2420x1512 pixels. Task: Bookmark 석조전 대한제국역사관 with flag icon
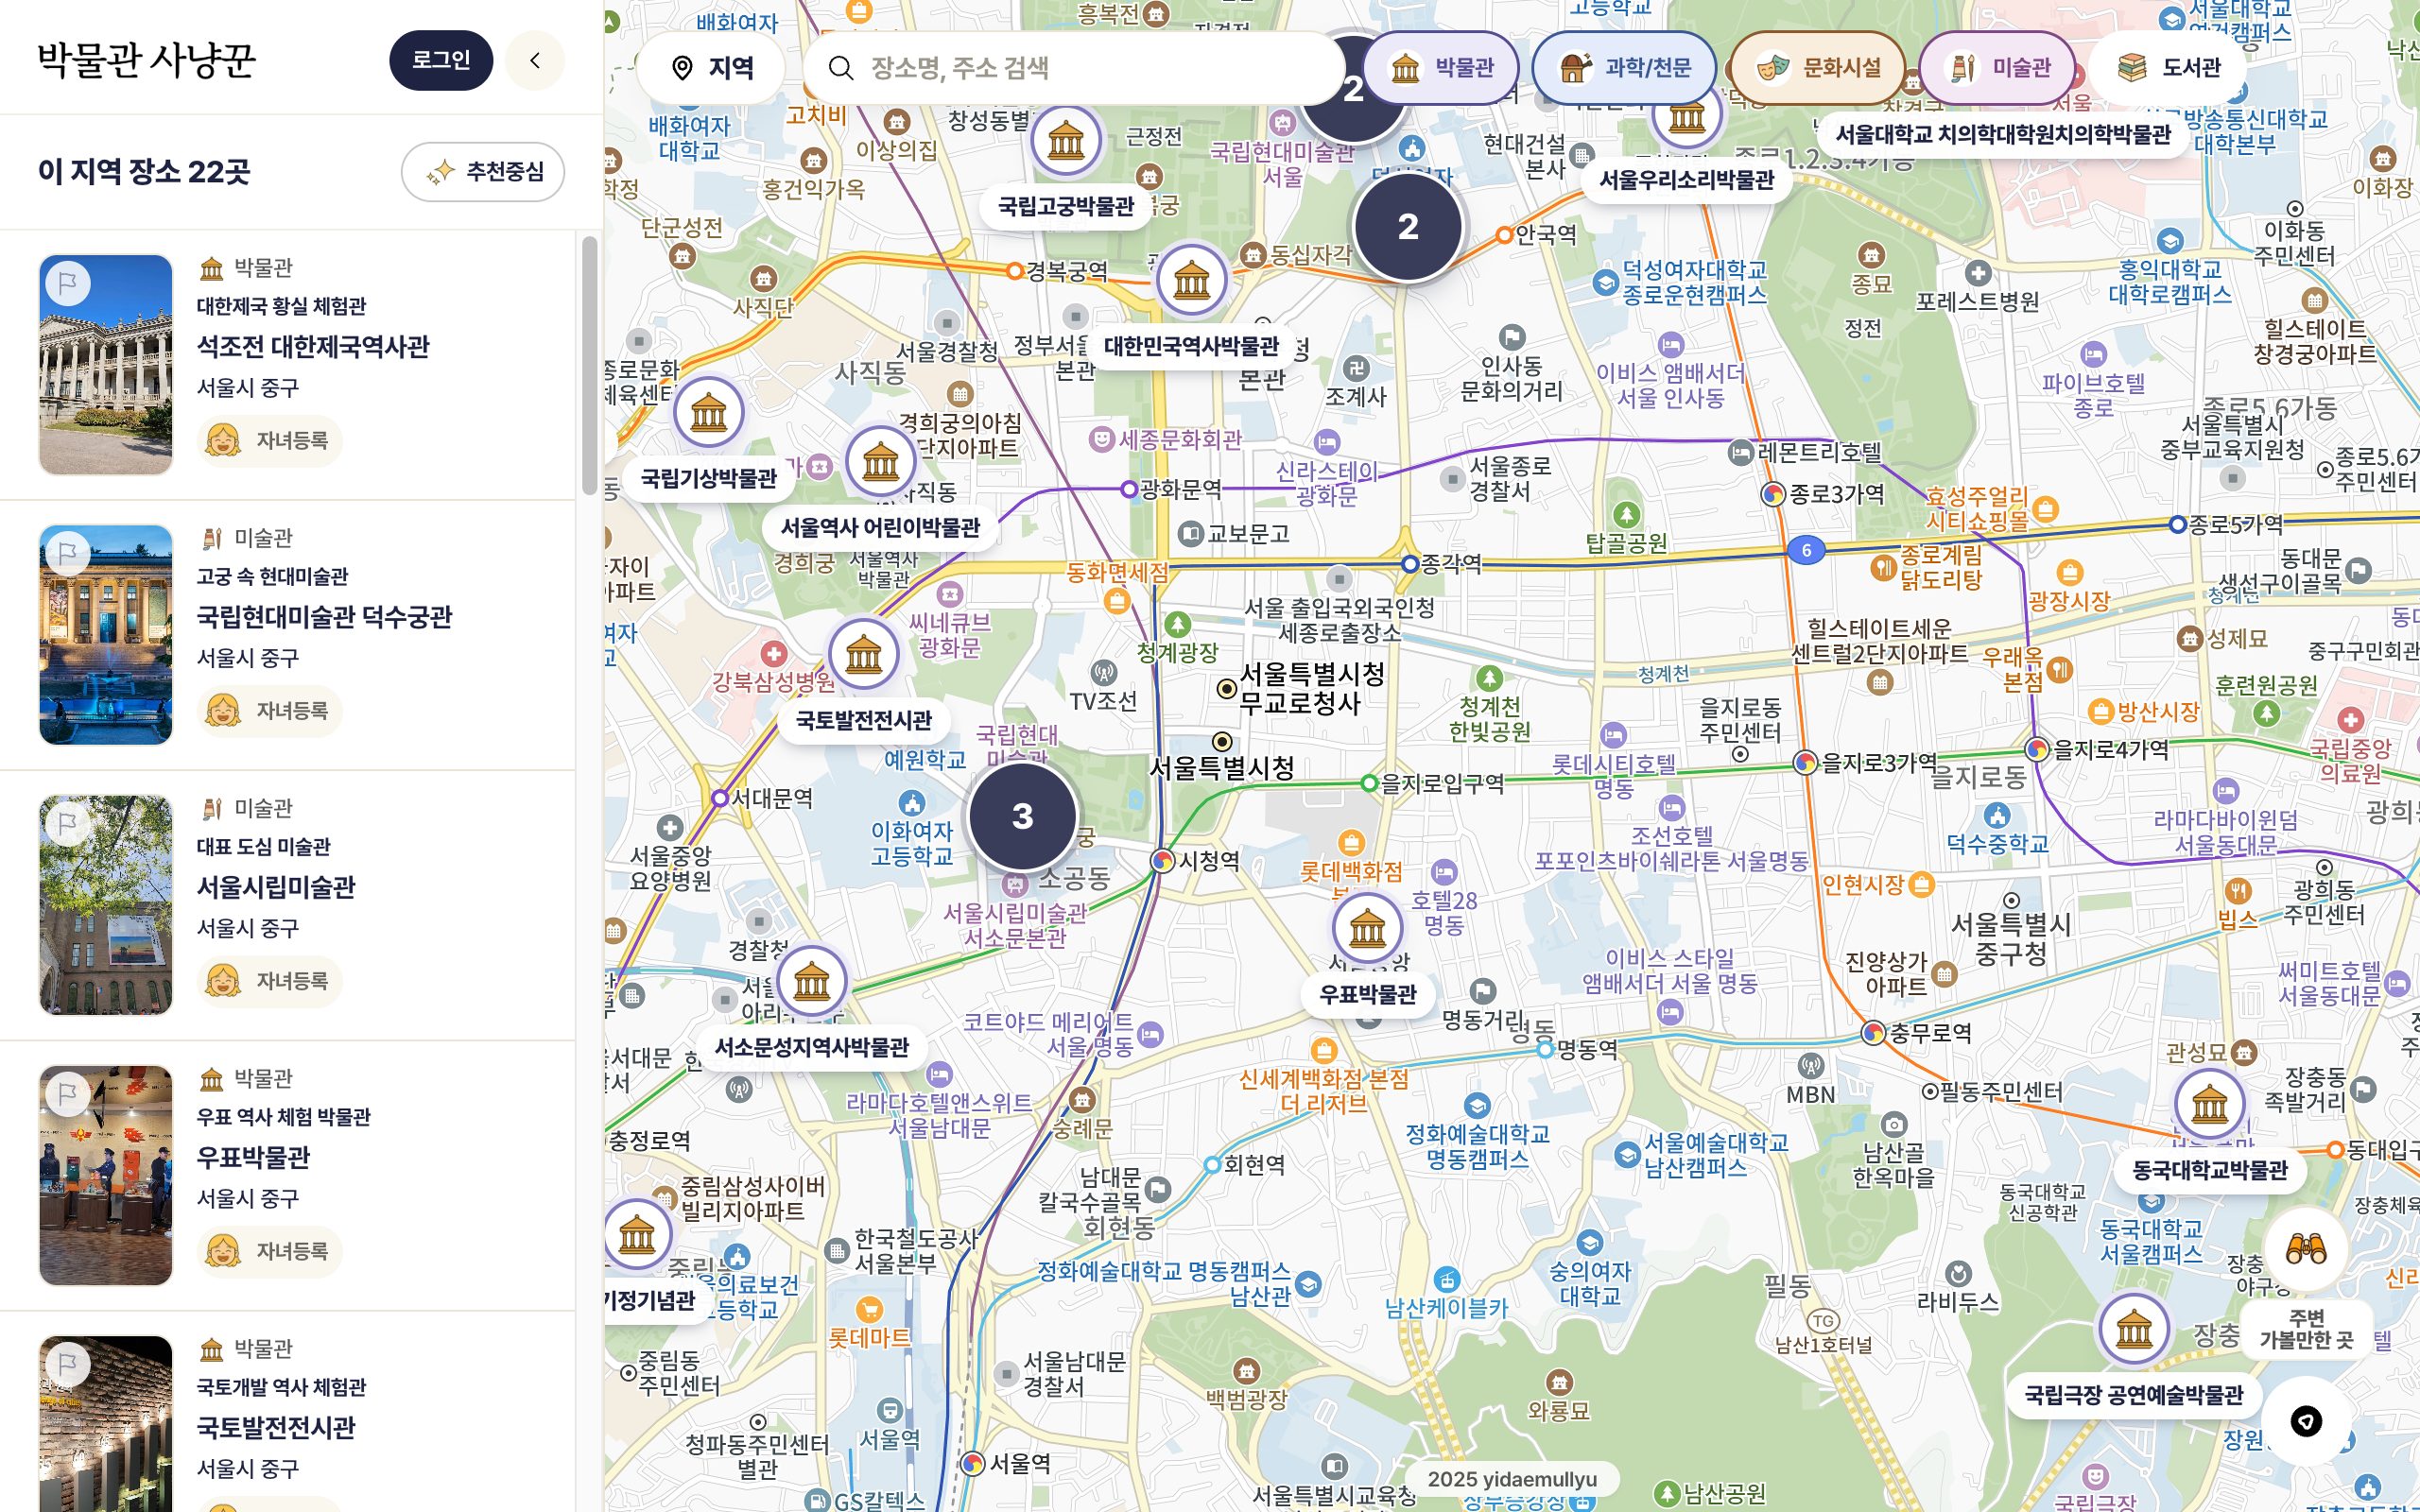click(x=68, y=283)
